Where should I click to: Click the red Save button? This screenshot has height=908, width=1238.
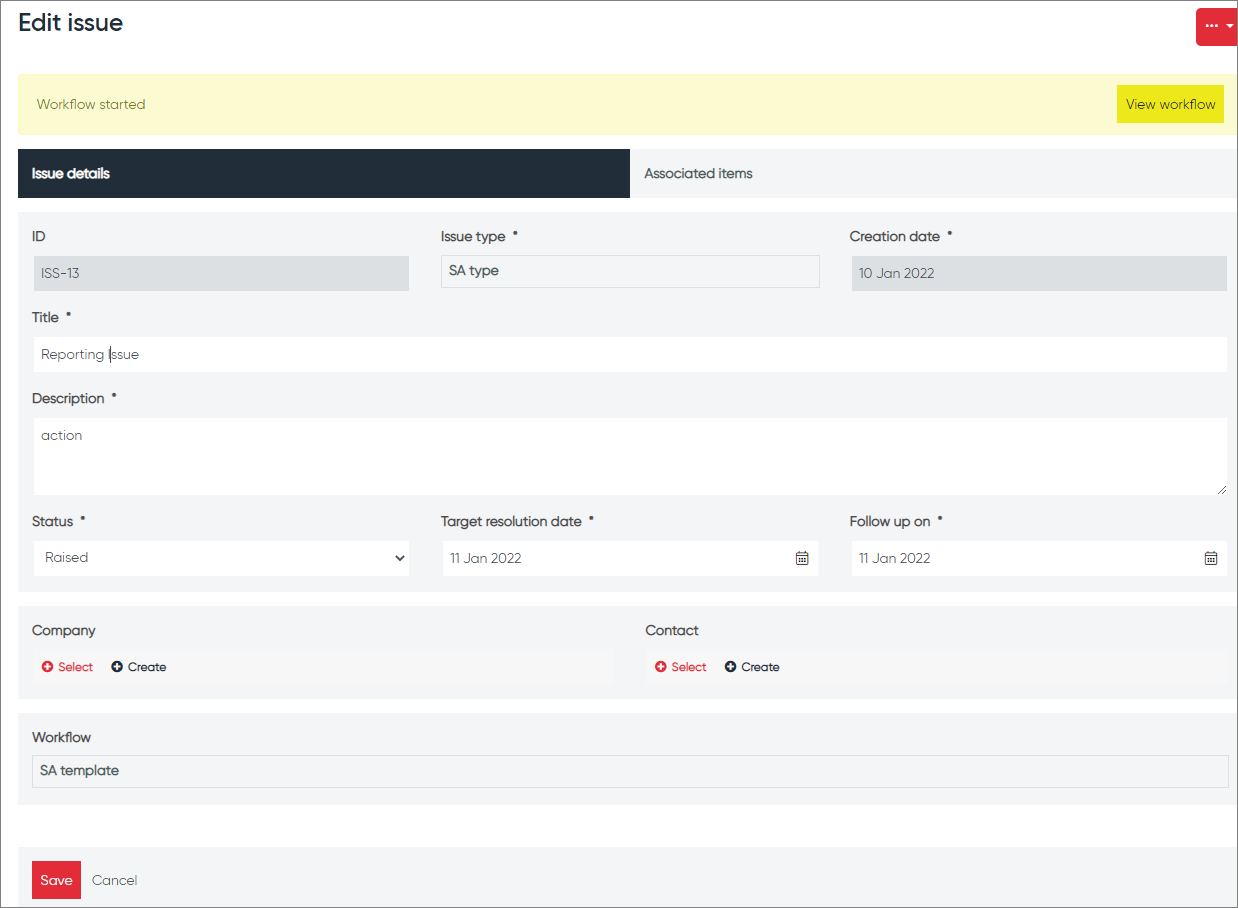coord(56,880)
